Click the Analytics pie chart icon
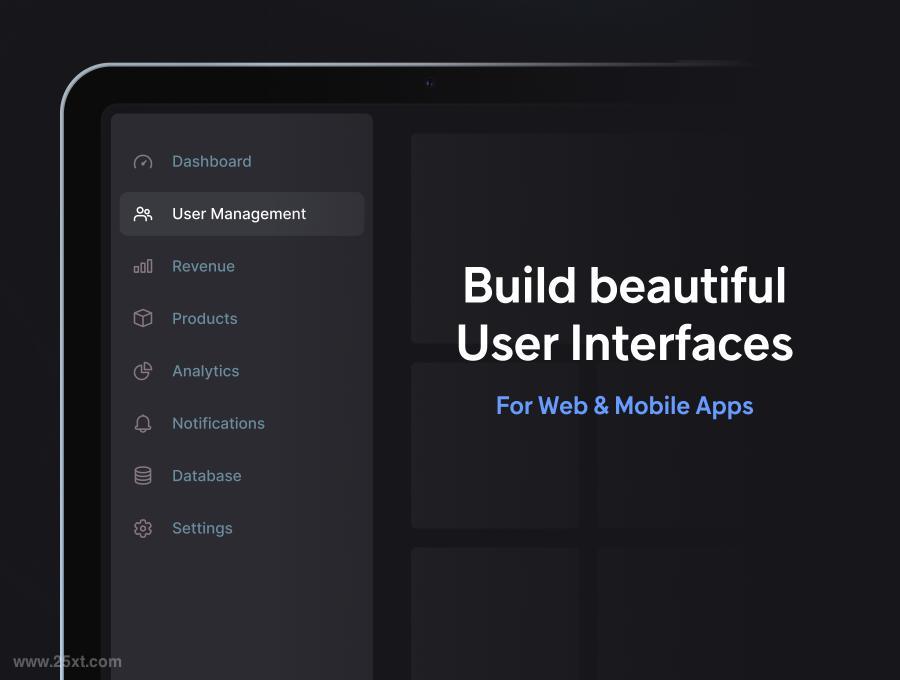900x680 pixels. pyautogui.click(x=143, y=371)
